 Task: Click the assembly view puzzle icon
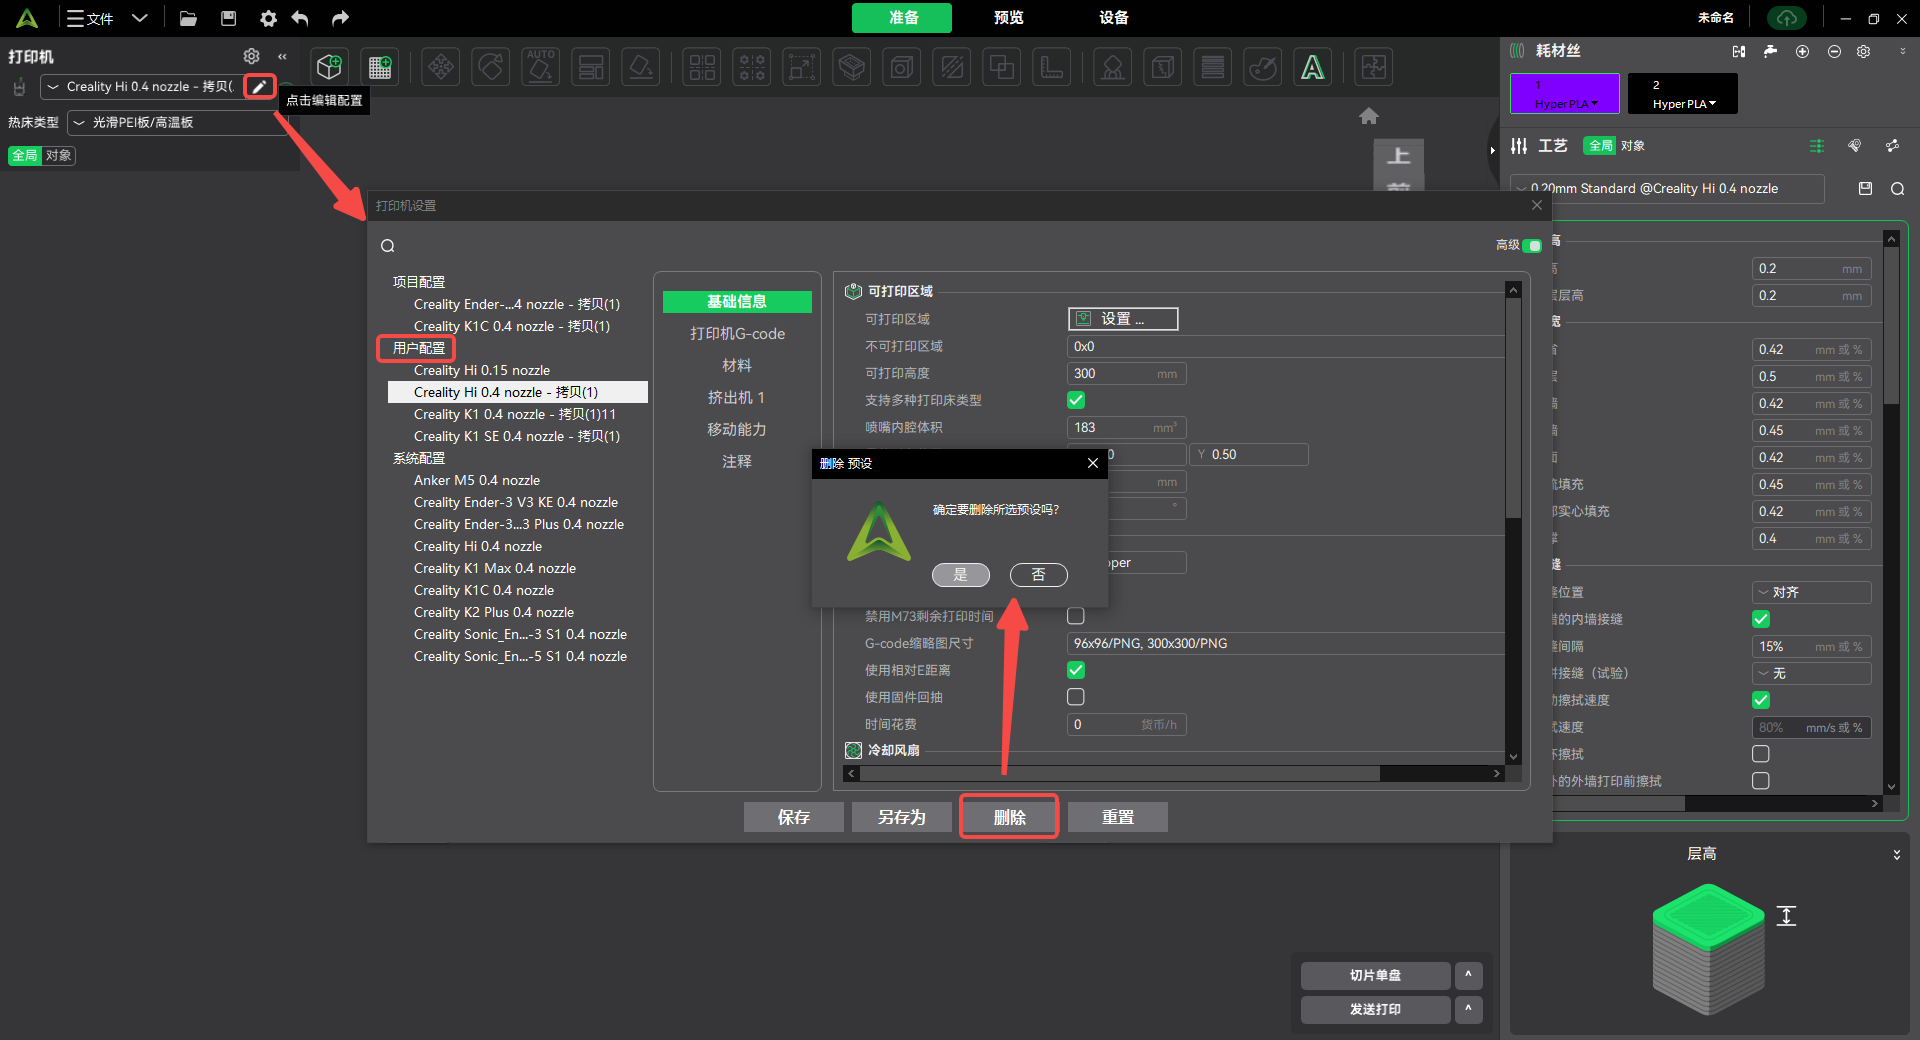point(1374,67)
